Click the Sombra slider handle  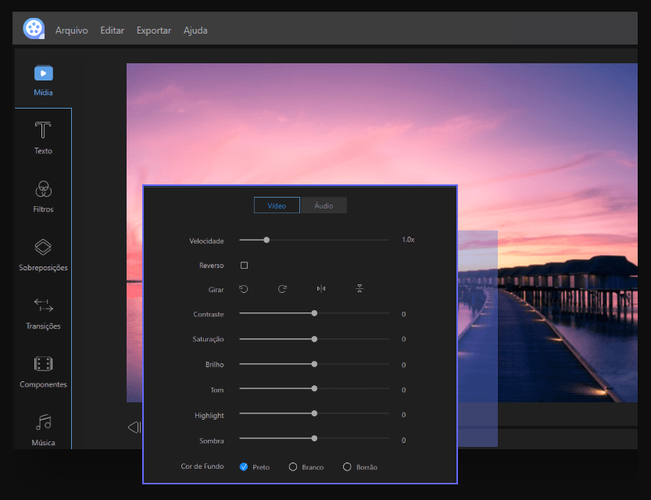tap(314, 438)
